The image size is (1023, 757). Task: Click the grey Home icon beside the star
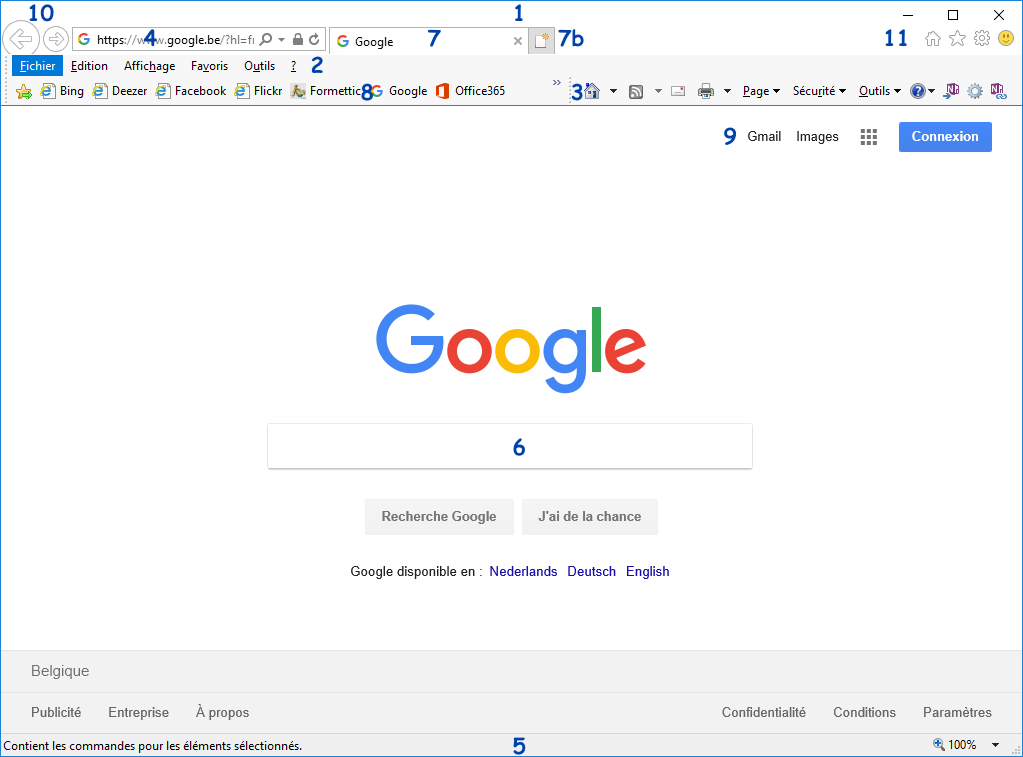point(933,39)
